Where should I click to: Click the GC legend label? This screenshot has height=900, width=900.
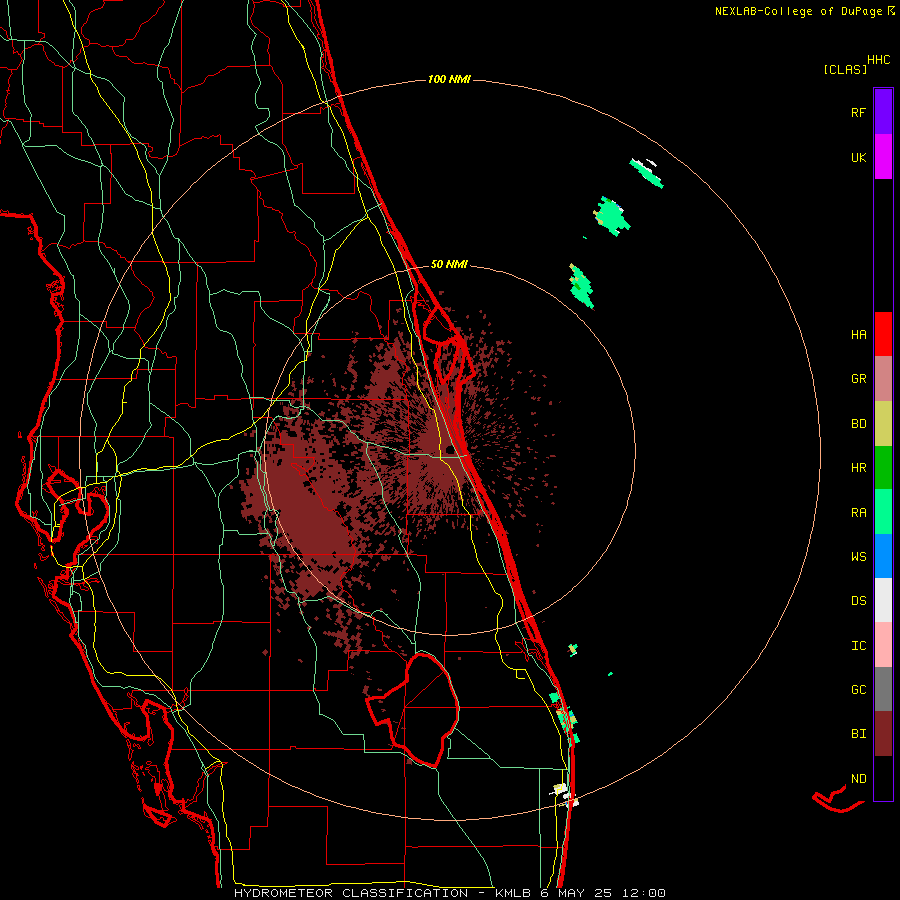pos(859,690)
